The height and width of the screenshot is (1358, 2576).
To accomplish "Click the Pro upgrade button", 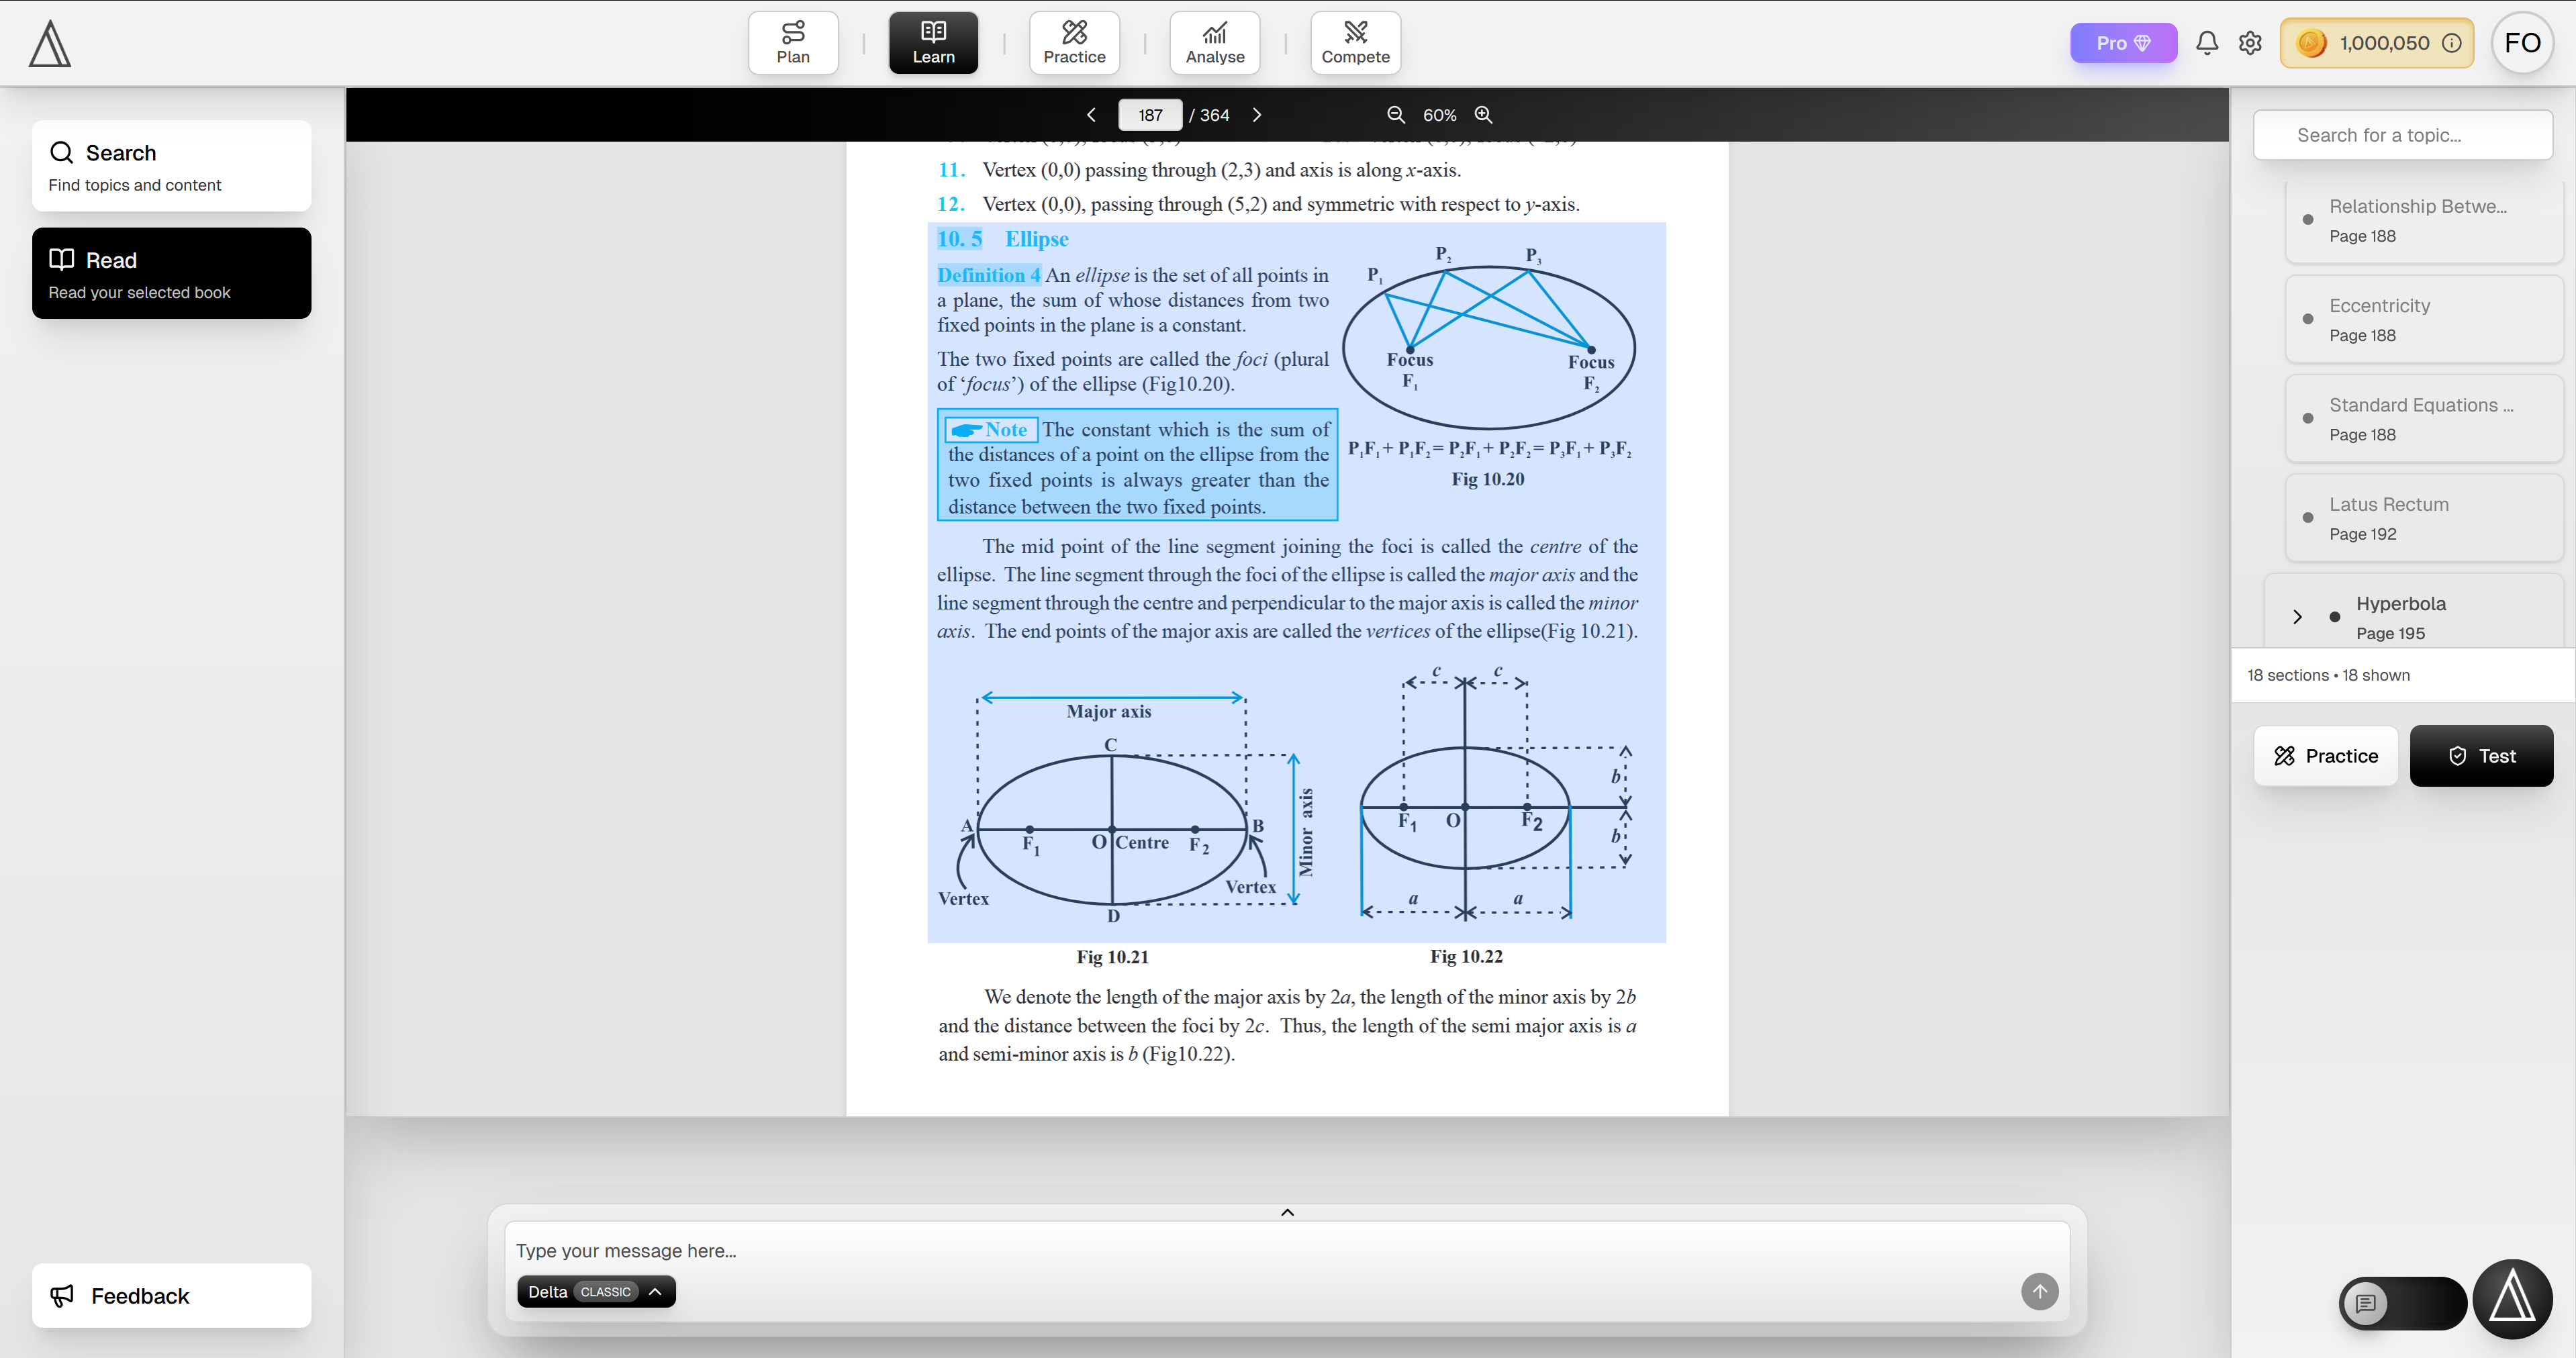I will [x=2122, y=43].
